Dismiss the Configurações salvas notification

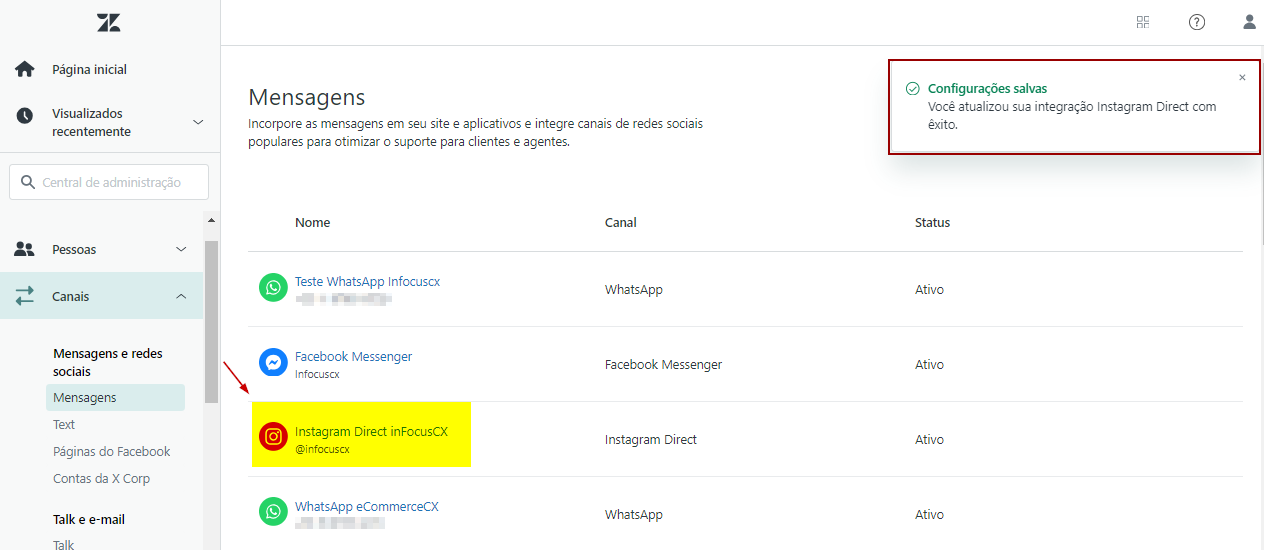(1242, 77)
